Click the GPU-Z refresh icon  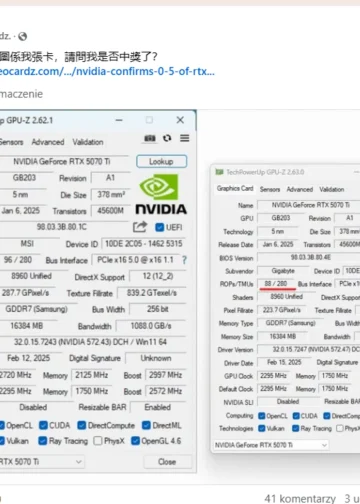[x=167, y=138]
